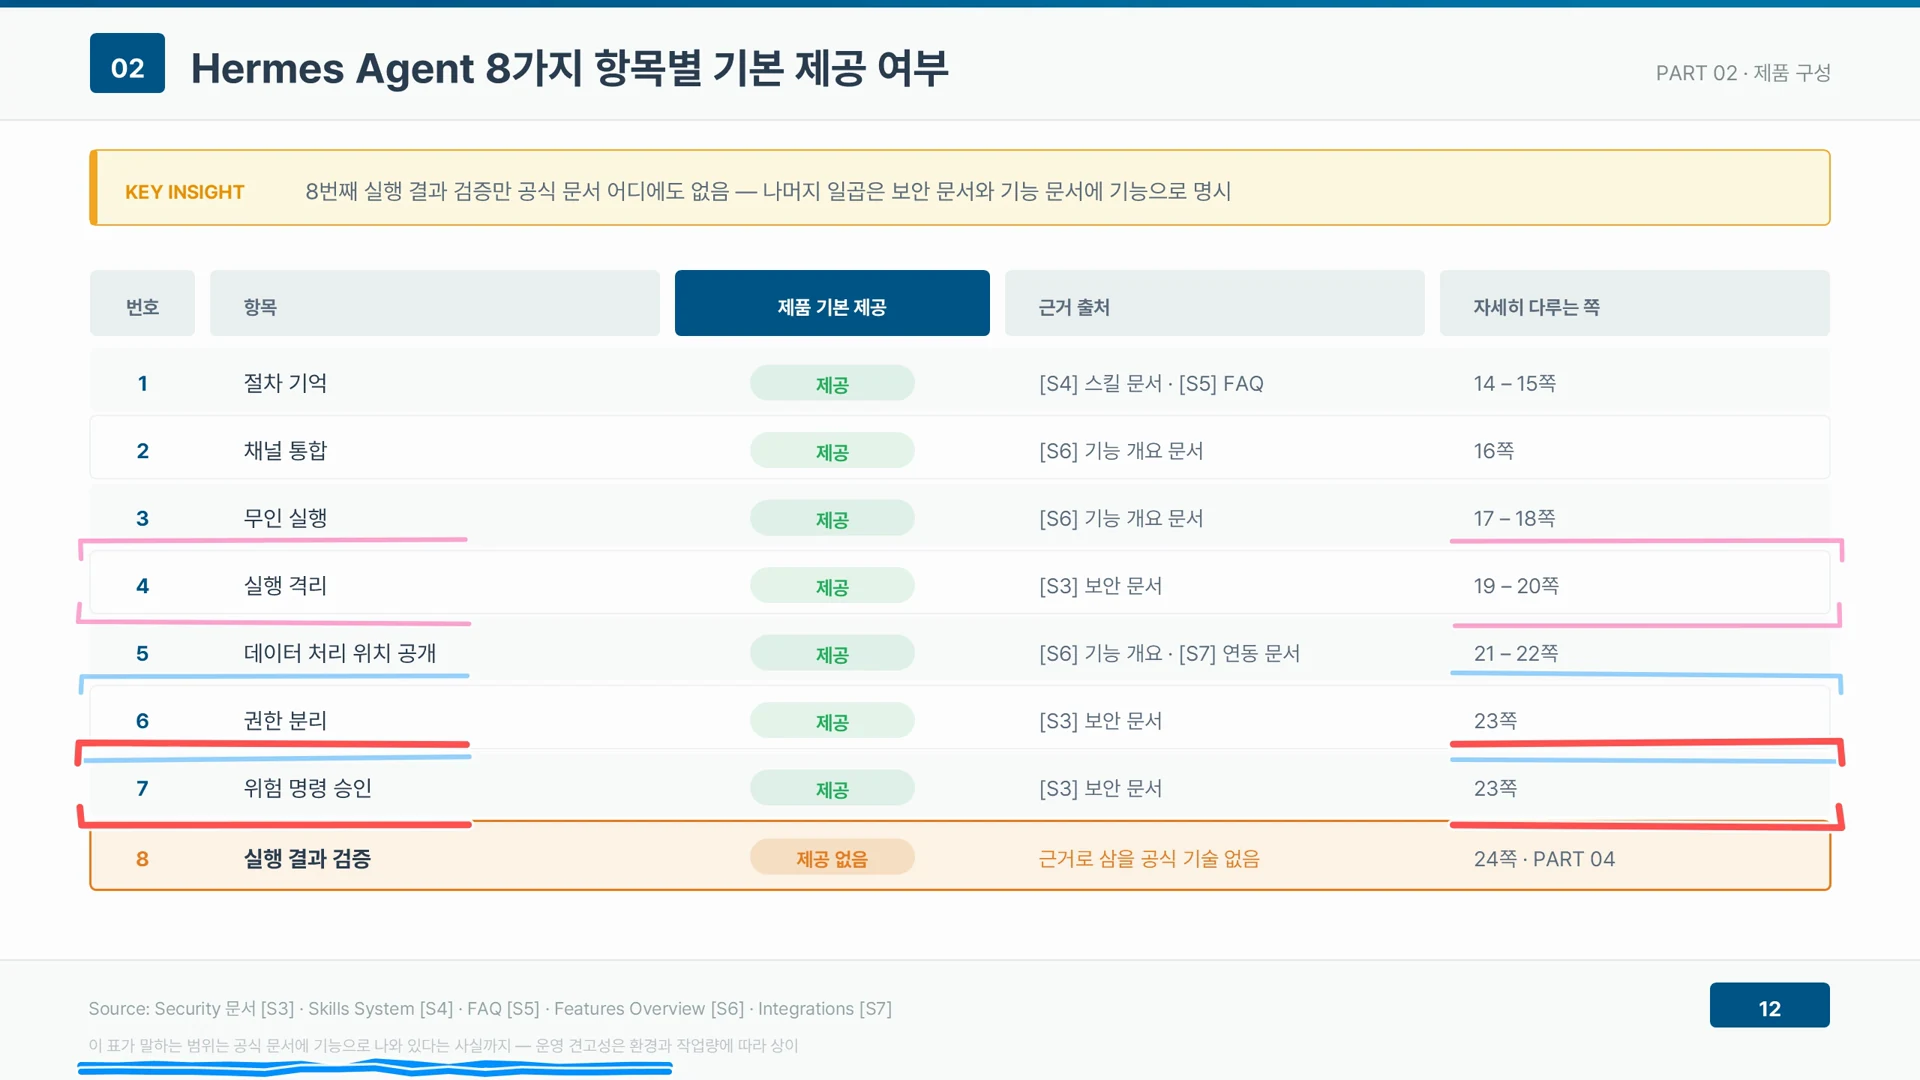Click the '제공' badge in the 실행 격리 row
Image resolution: width=1920 pixels, height=1080 pixels.
832,586
